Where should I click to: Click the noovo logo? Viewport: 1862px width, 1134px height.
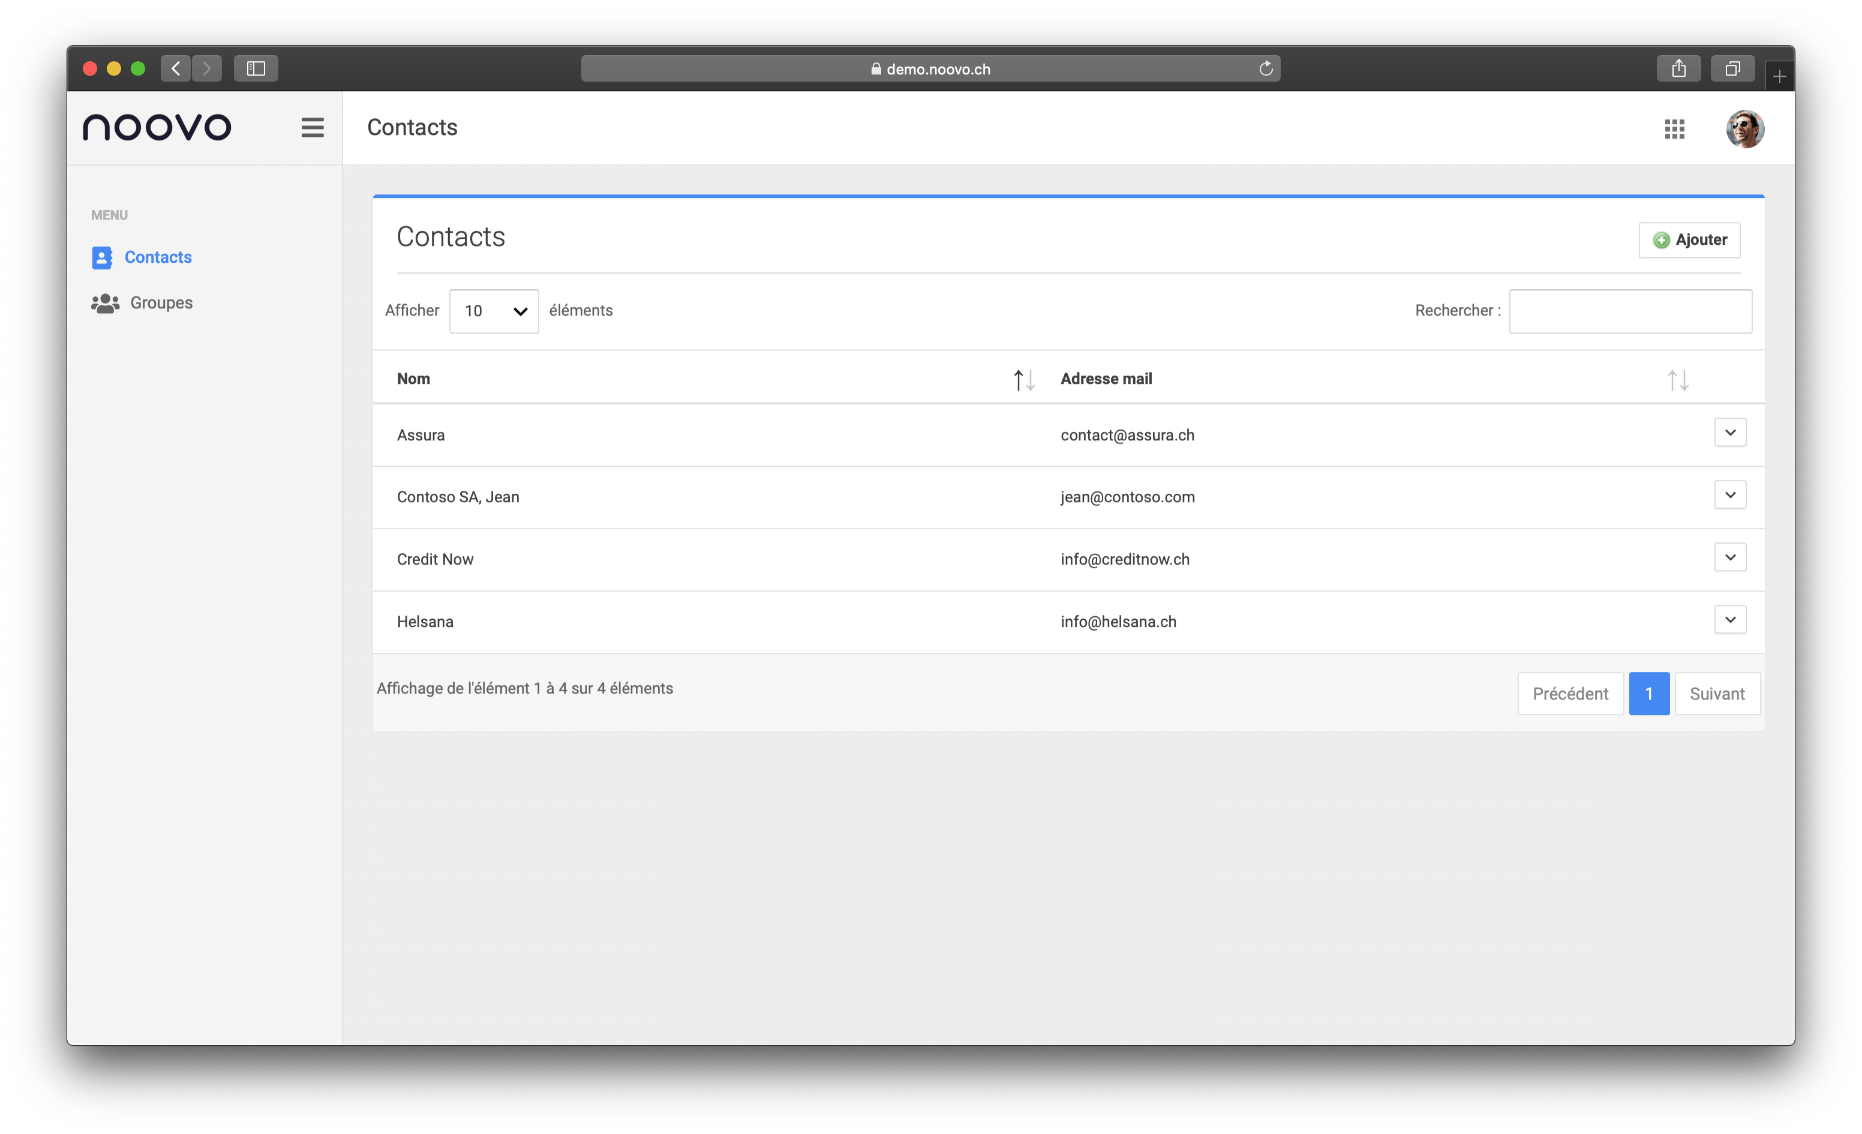point(157,127)
